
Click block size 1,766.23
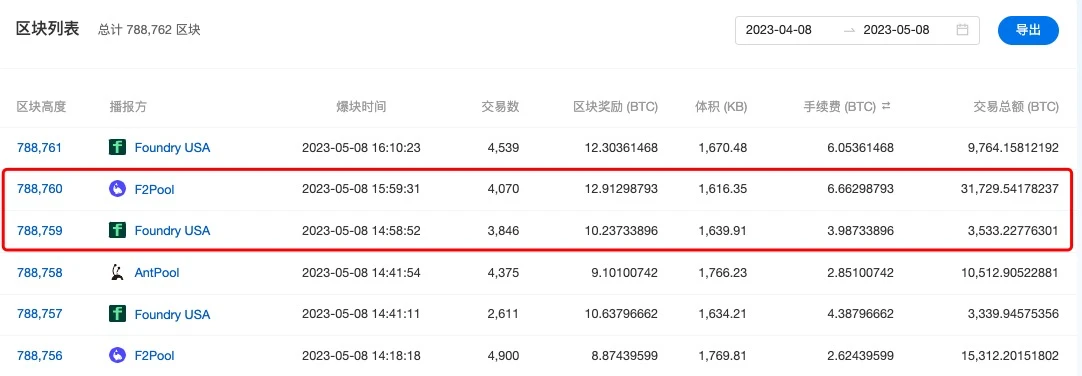[x=723, y=273]
